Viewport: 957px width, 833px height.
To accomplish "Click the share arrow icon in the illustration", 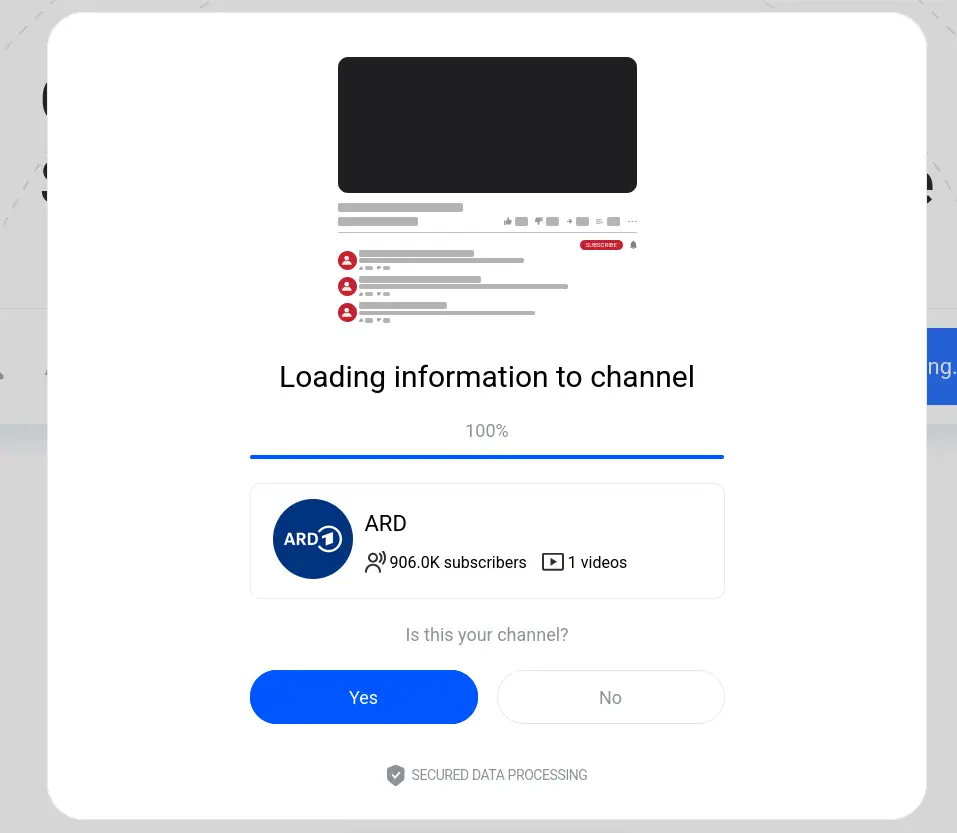I will pos(570,221).
